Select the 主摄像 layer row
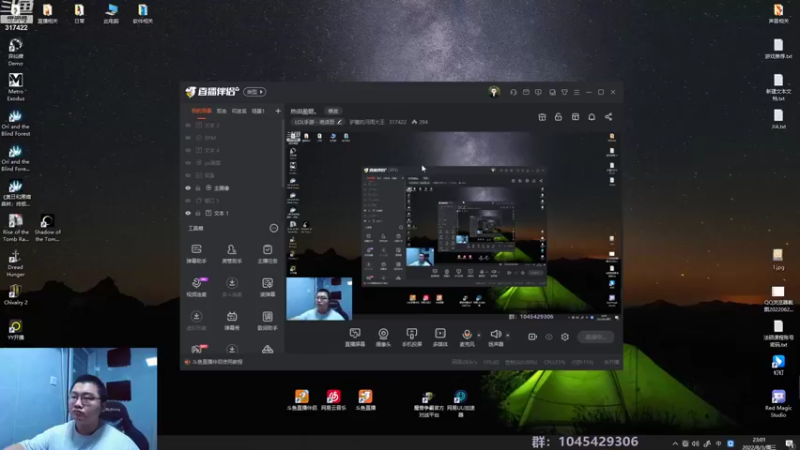The image size is (800, 450). (231, 188)
